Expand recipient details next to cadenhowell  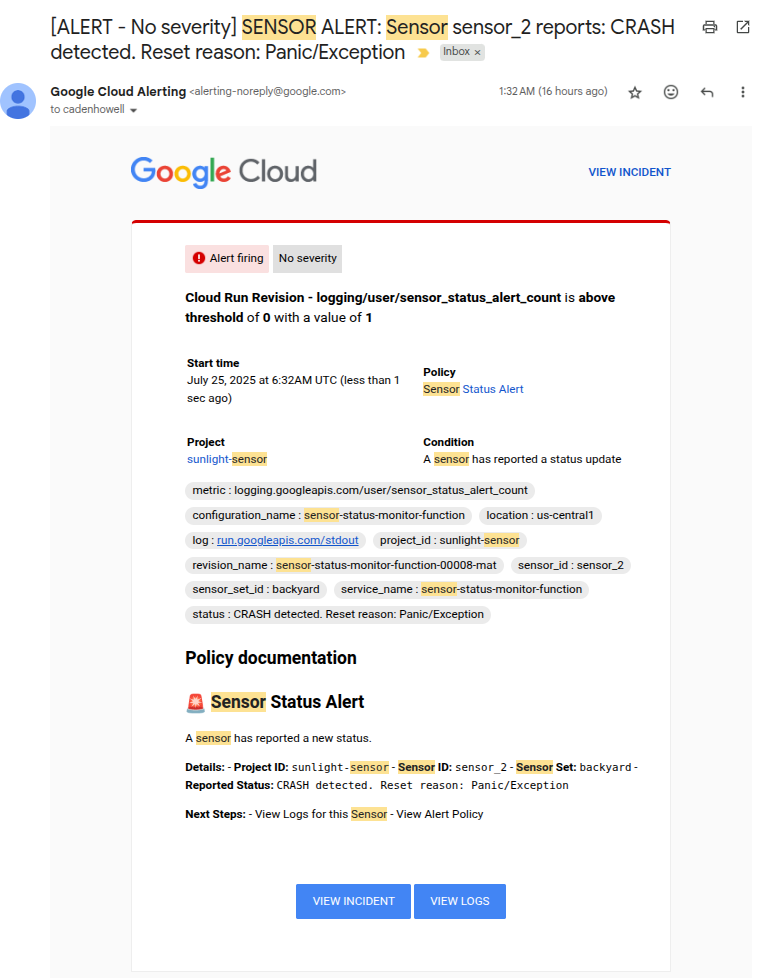click(134, 111)
